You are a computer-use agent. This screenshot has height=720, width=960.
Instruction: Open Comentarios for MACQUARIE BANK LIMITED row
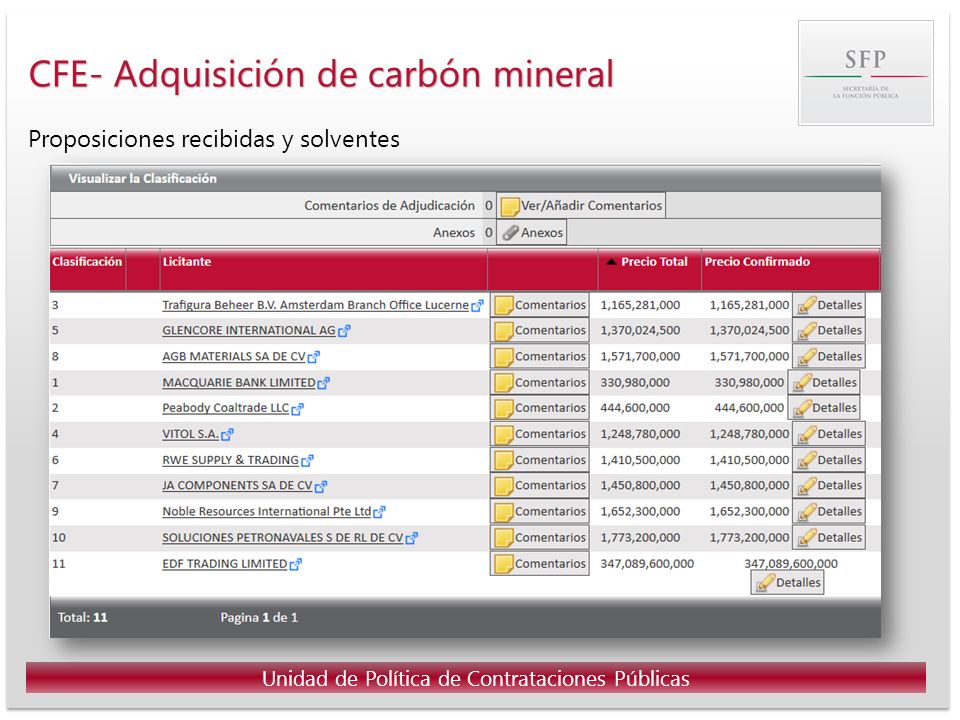click(539, 383)
